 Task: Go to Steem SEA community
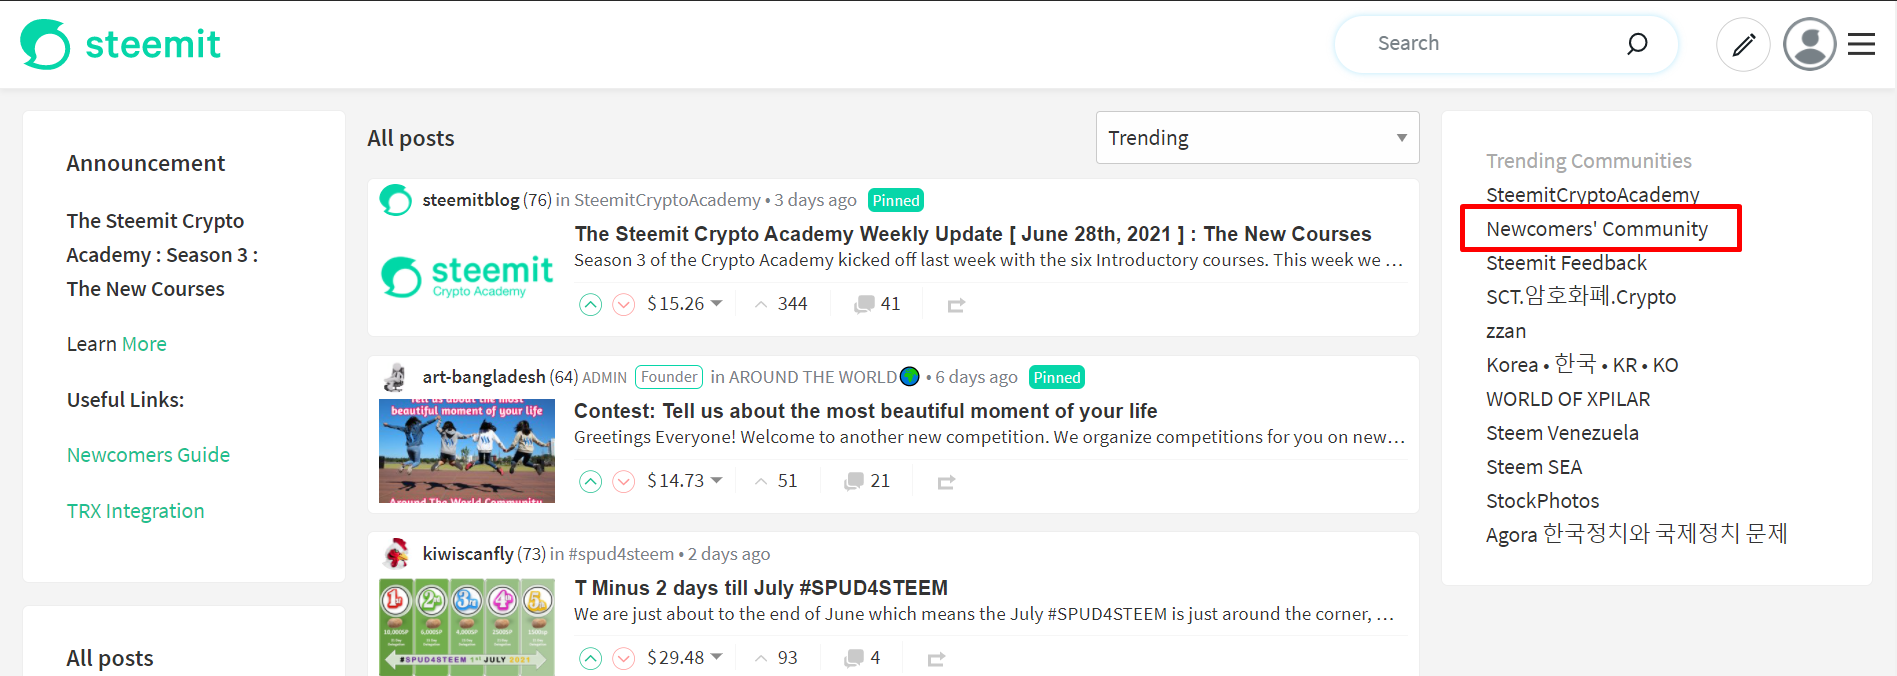click(x=1534, y=467)
